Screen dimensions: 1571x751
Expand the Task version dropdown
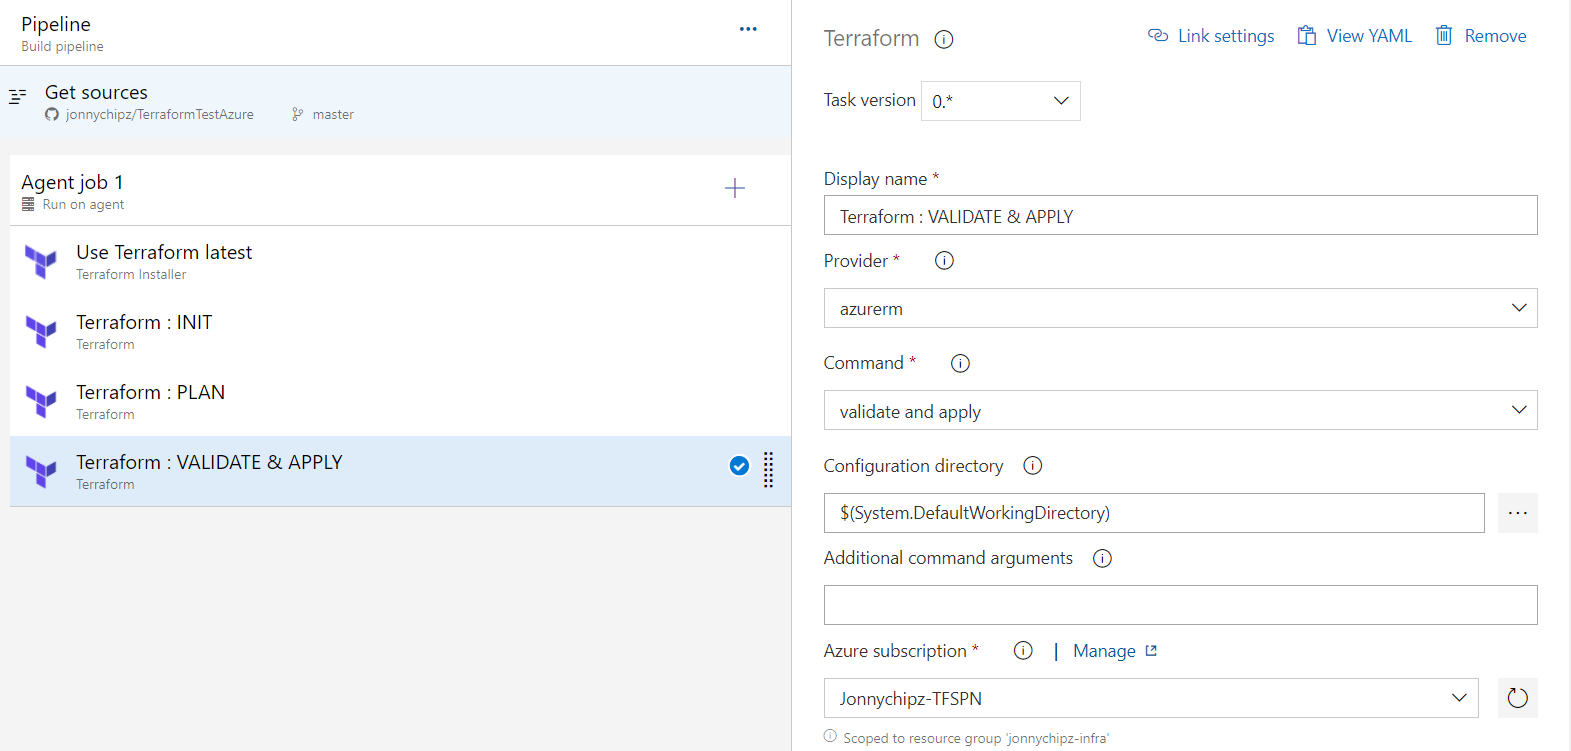pos(1000,101)
